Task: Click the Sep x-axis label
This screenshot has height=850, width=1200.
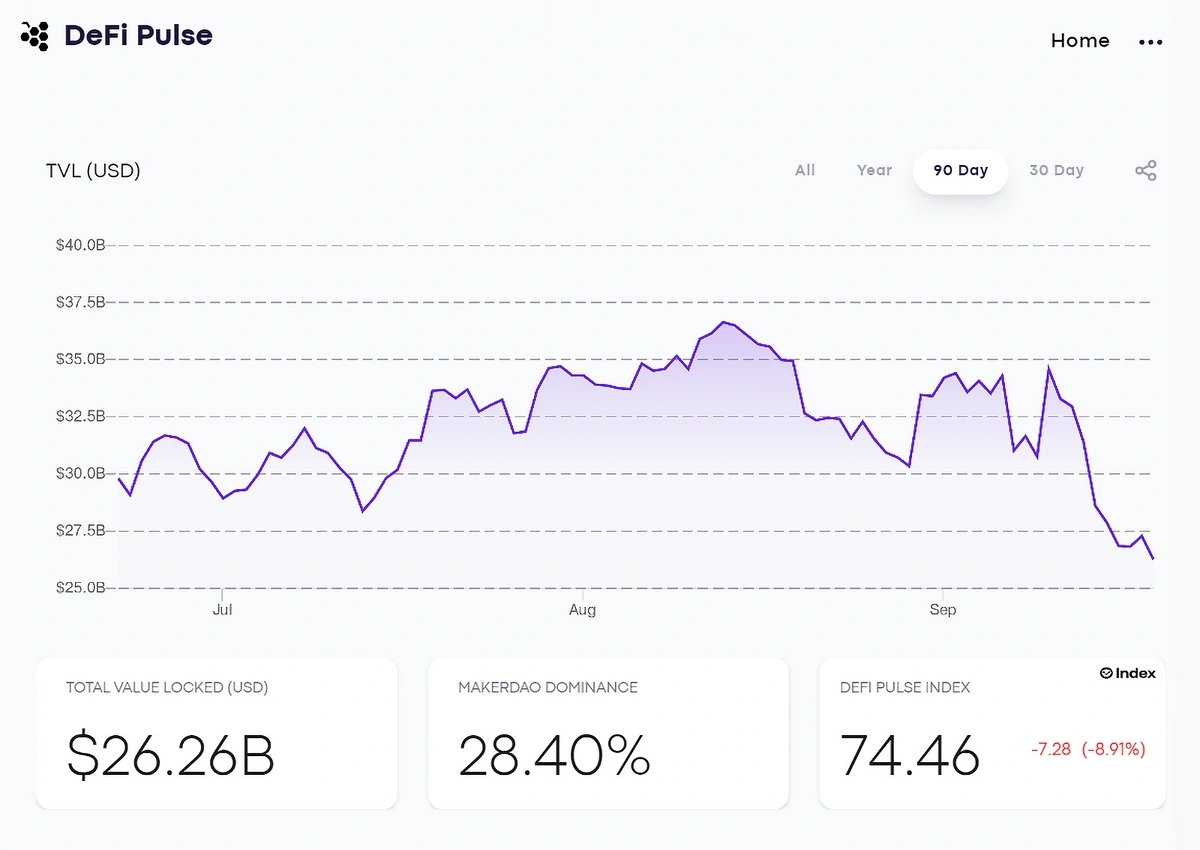Action: [942, 609]
